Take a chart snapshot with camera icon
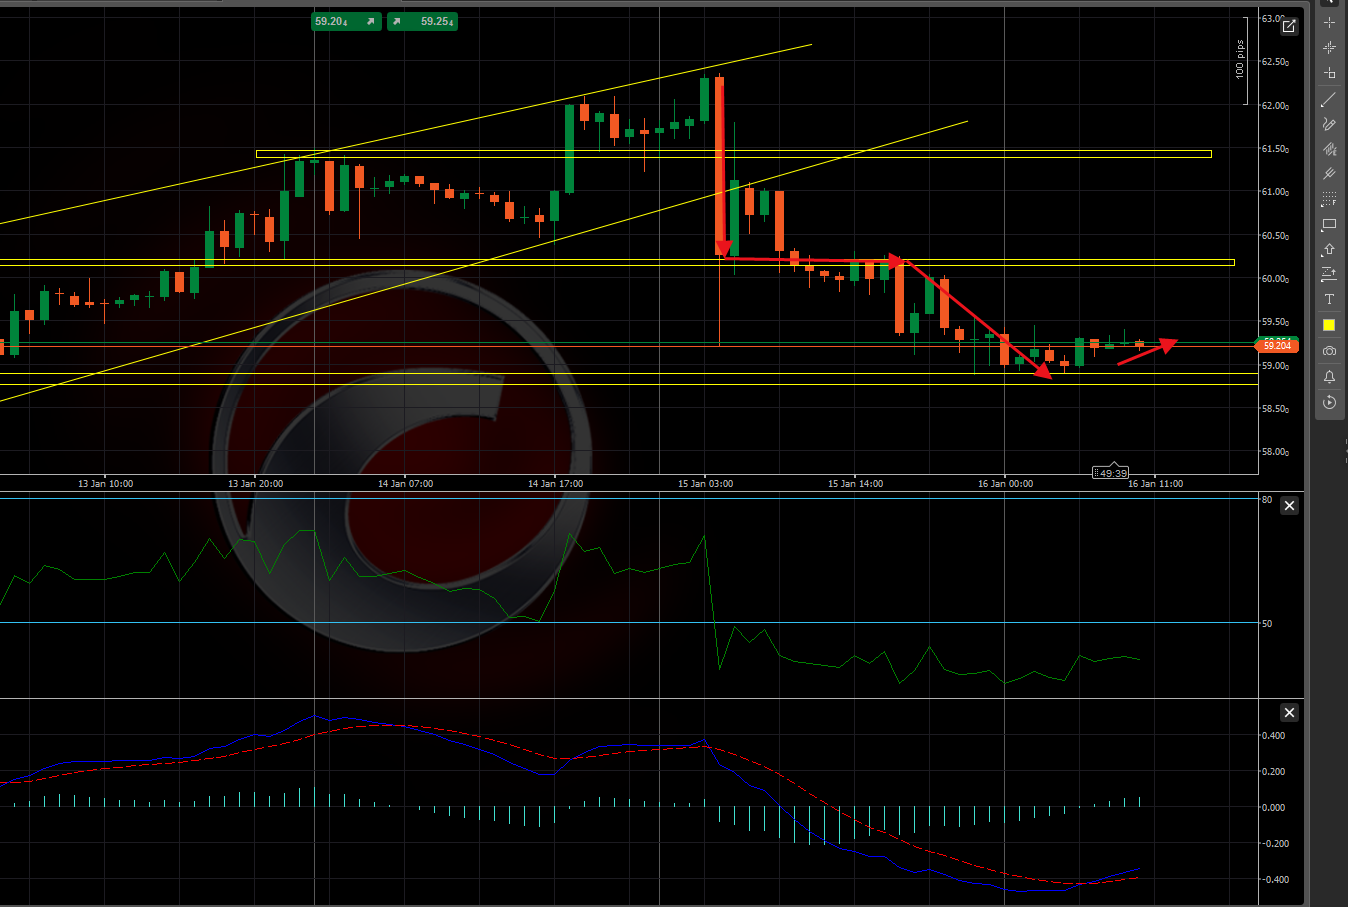The image size is (1348, 907). coord(1329,351)
